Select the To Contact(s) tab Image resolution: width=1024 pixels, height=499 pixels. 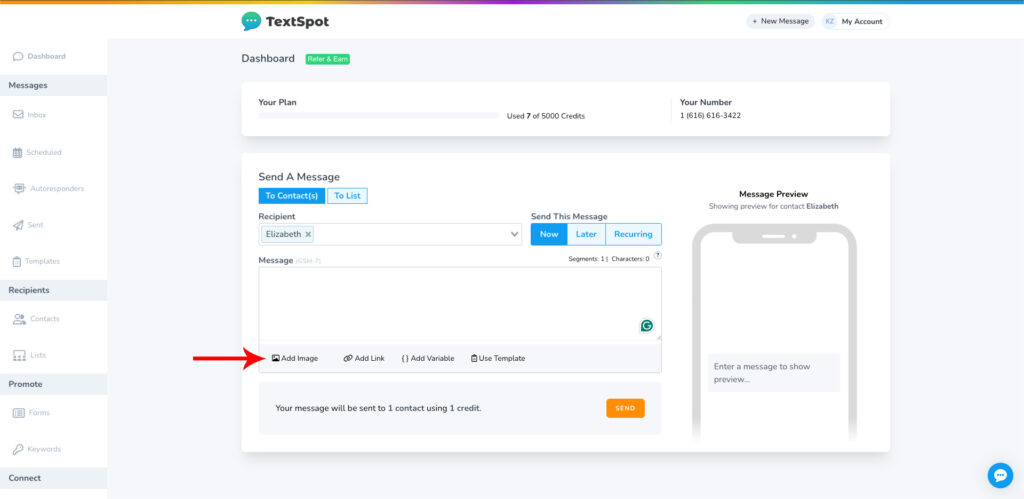point(291,196)
